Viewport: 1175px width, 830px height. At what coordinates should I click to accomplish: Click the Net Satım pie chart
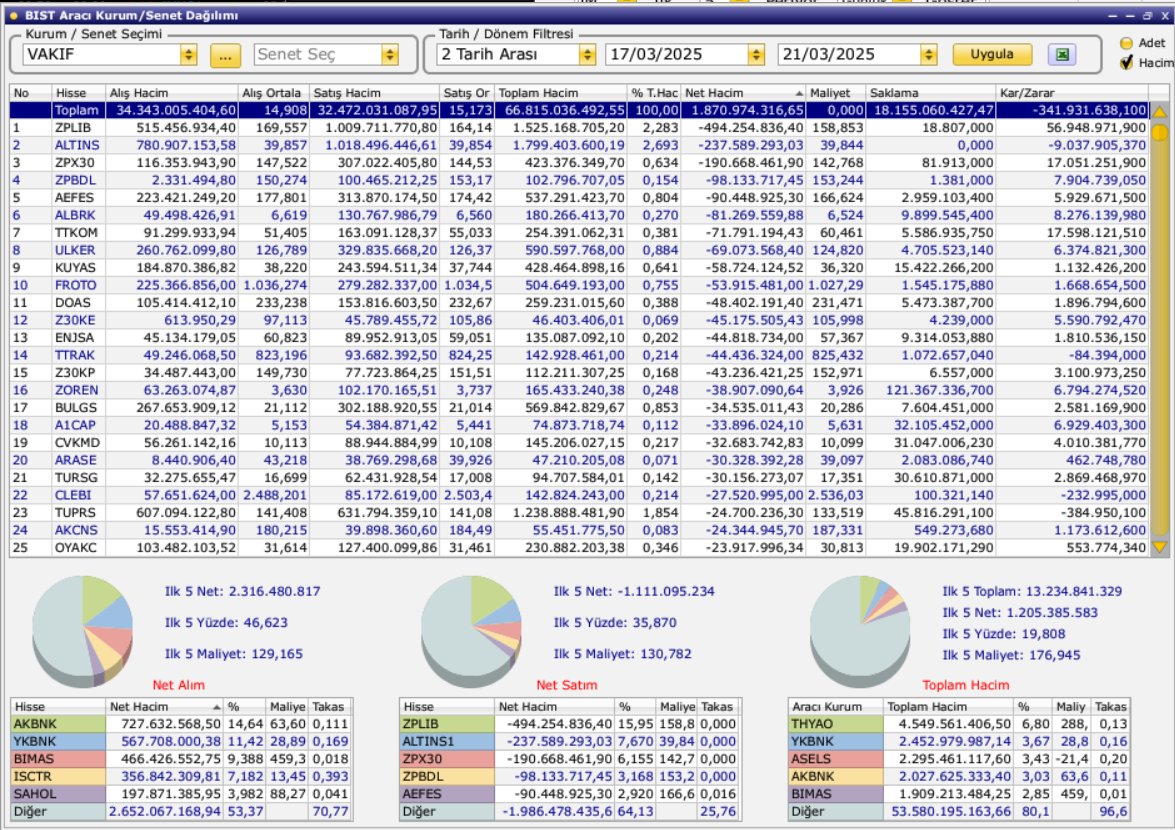(x=471, y=631)
